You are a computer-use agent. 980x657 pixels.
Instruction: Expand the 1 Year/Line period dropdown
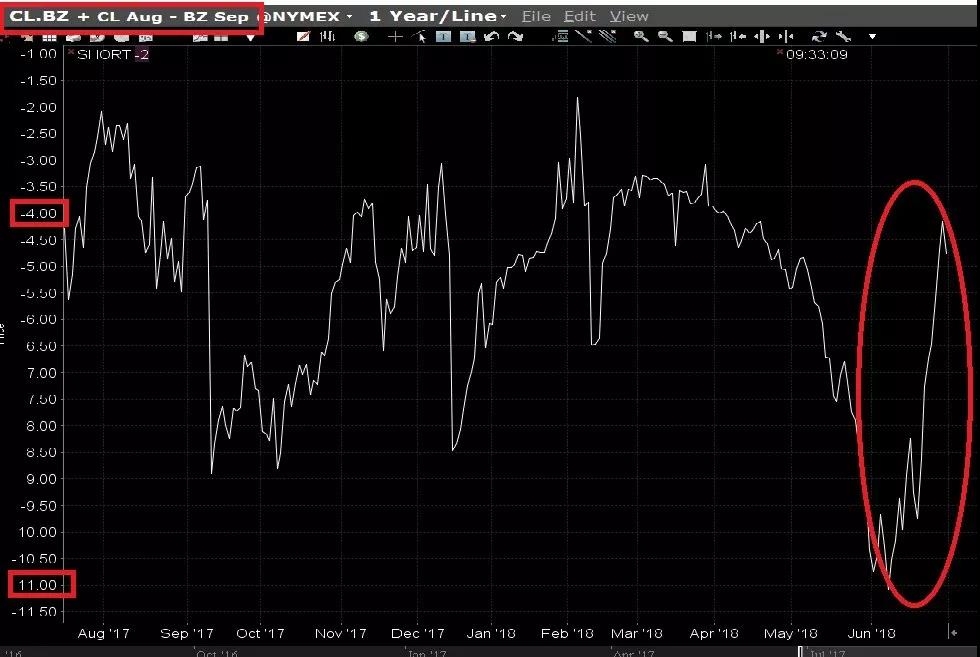(x=503, y=17)
